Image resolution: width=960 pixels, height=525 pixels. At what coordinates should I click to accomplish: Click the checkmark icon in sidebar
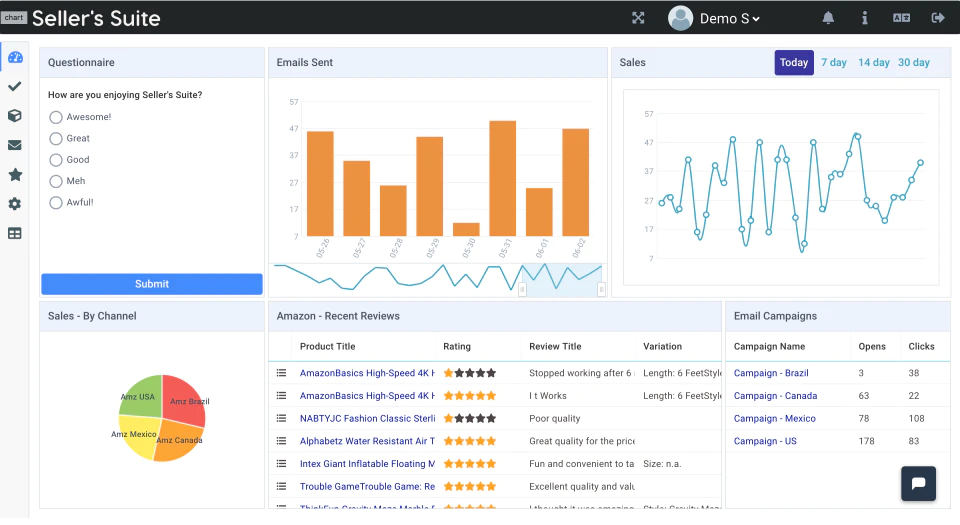[x=15, y=86]
